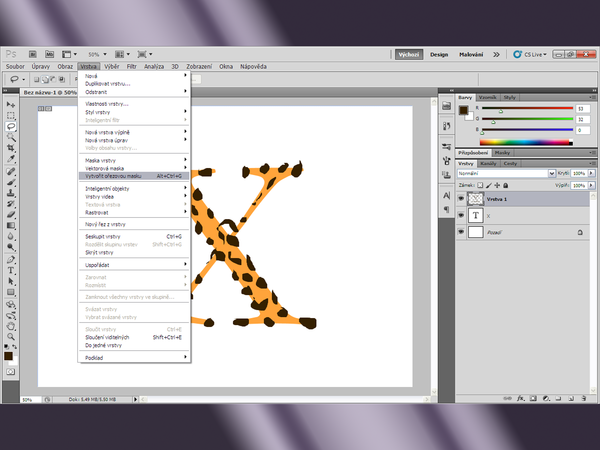Hide the Vrstva 1 layer
Viewport: 600px width, 450px height.
pyautogui.click(x=461, y=198)
